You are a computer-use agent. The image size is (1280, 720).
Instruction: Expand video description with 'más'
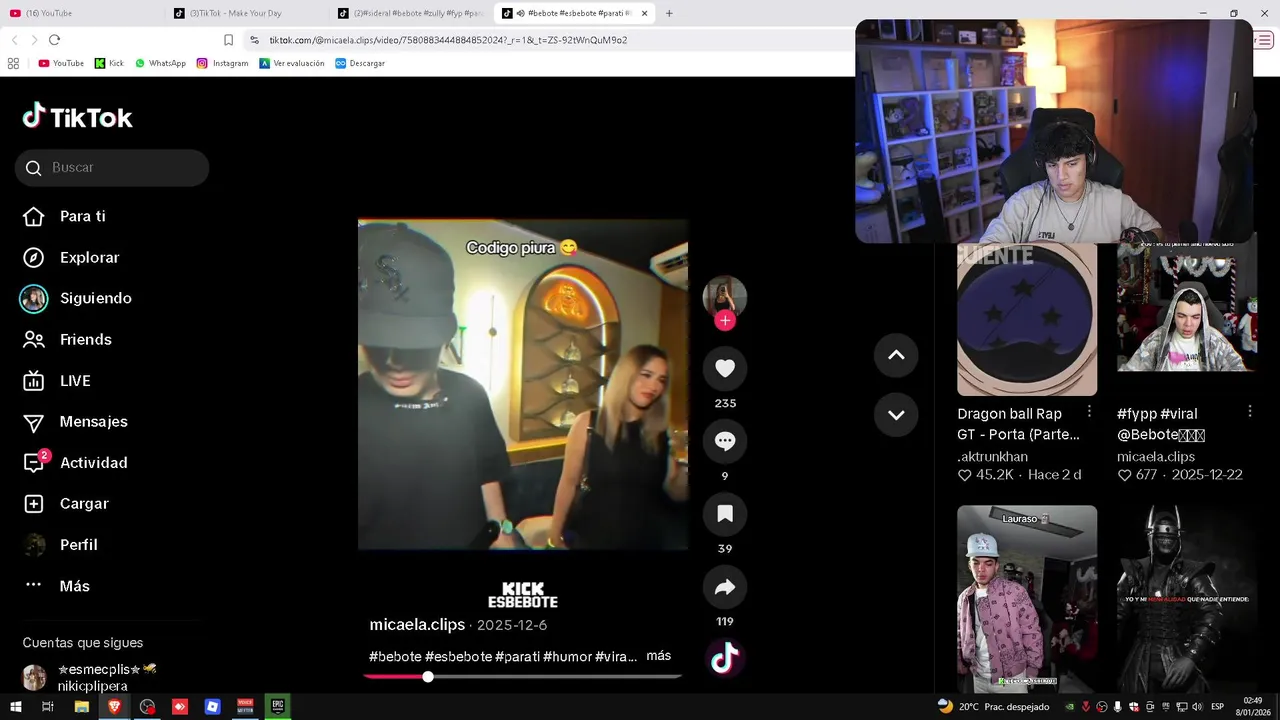click(x=659, y=656)
